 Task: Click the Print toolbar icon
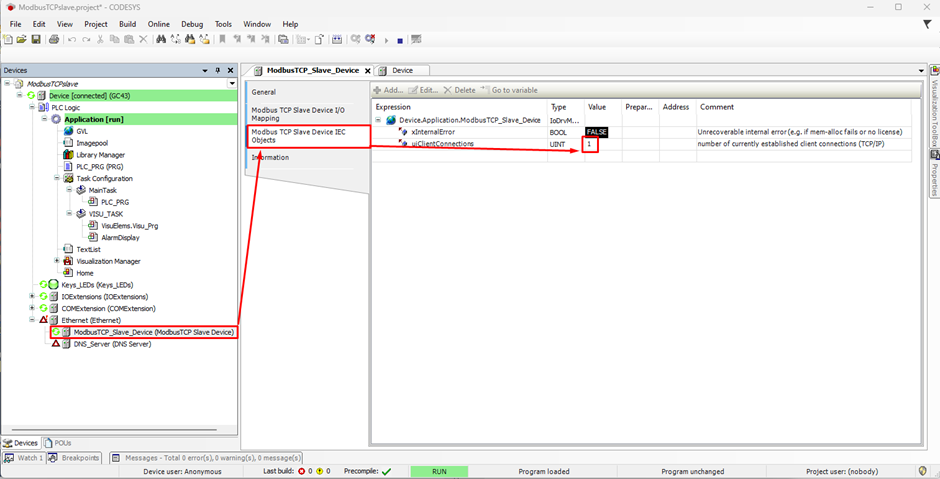click(x=54, y=40)
